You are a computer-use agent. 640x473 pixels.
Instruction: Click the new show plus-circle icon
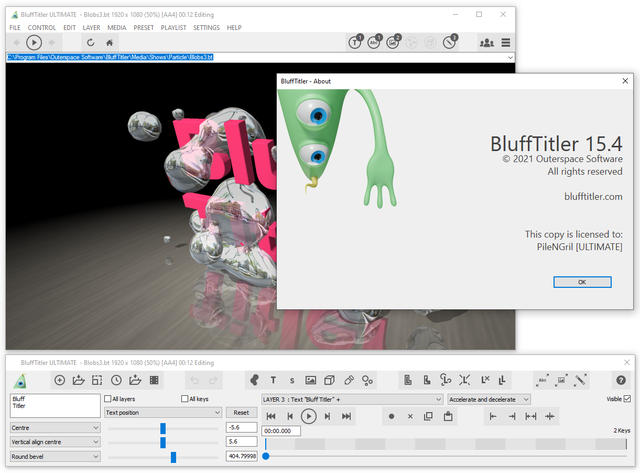[60, 380]
